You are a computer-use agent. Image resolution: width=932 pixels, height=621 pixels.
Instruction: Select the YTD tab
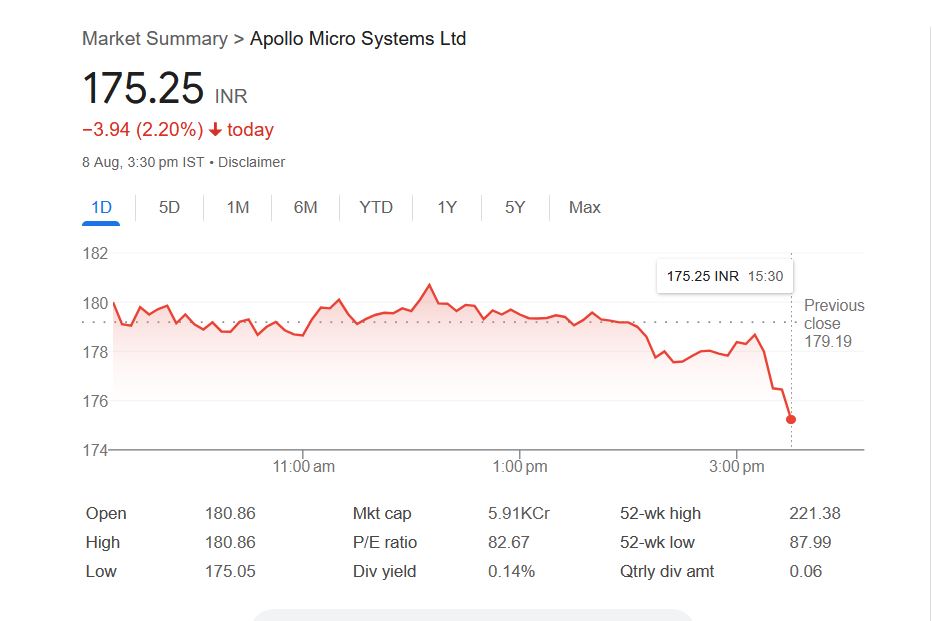click(376, 208)
